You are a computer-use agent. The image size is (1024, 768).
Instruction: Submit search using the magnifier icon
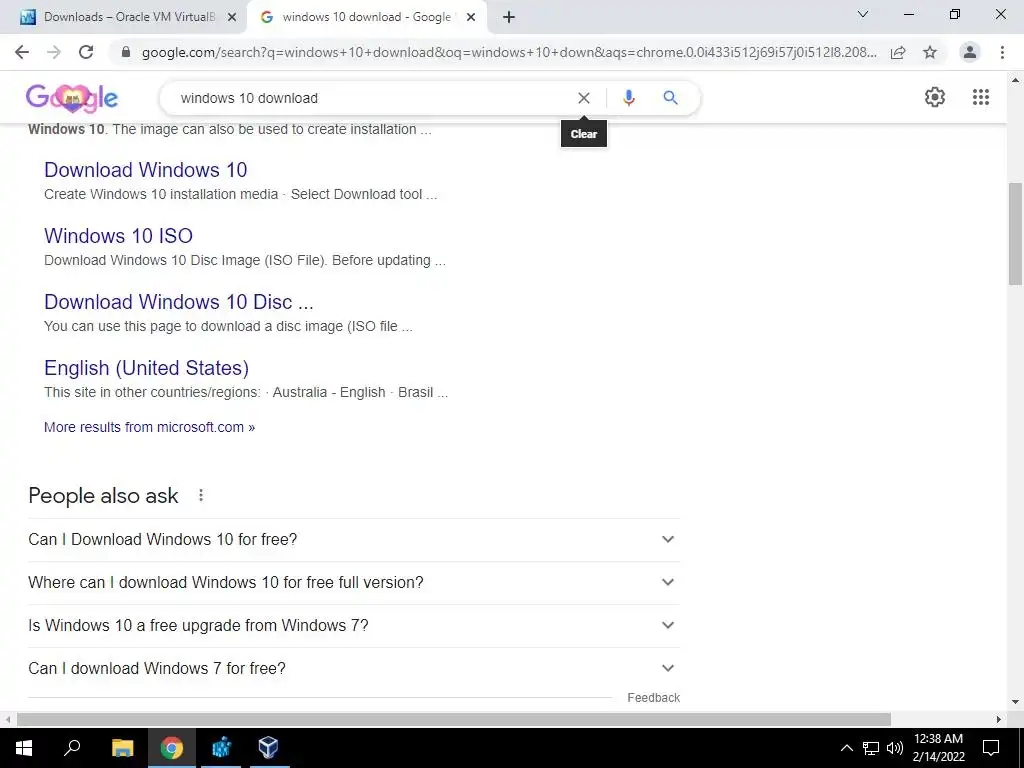click(670, 98)
